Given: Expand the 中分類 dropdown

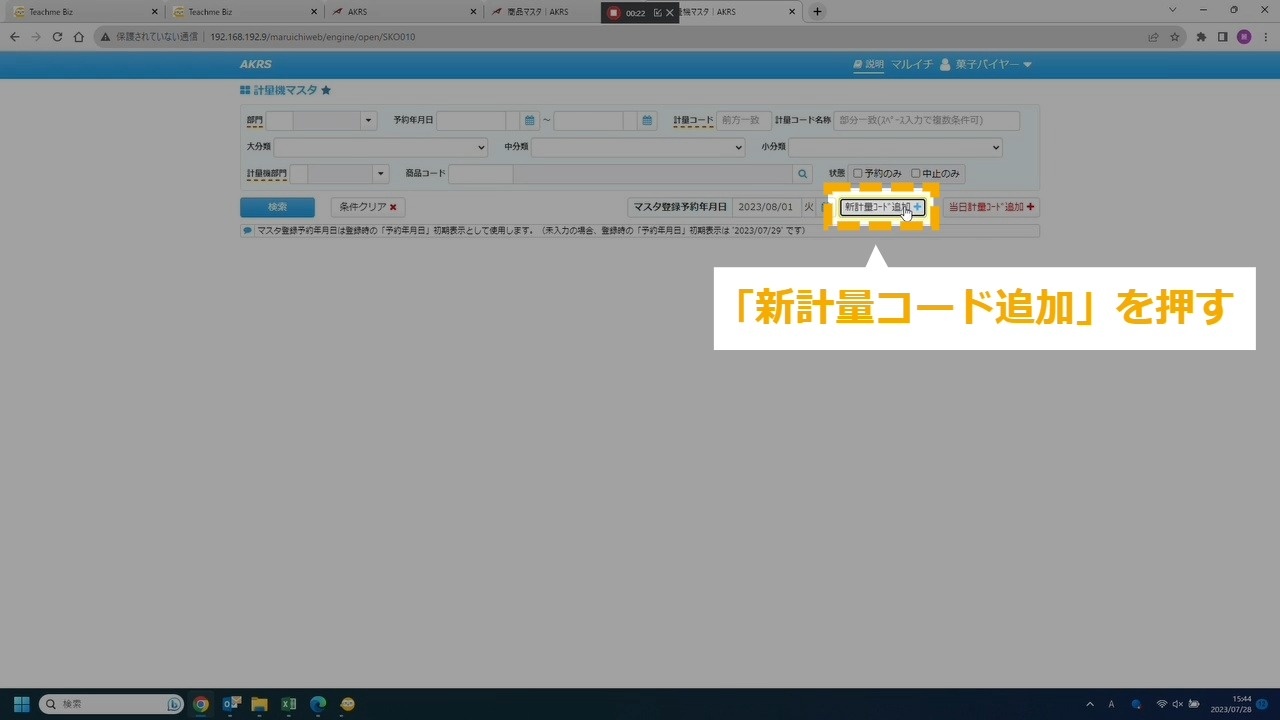Looking at the screenshot, I should pos(638,147).
